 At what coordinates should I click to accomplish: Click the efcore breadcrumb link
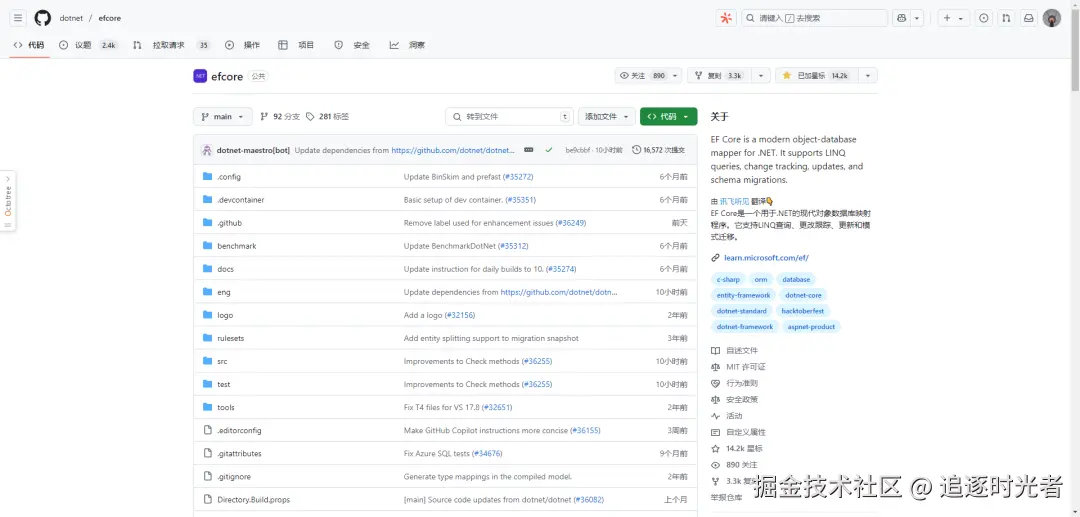click(110, 18)
